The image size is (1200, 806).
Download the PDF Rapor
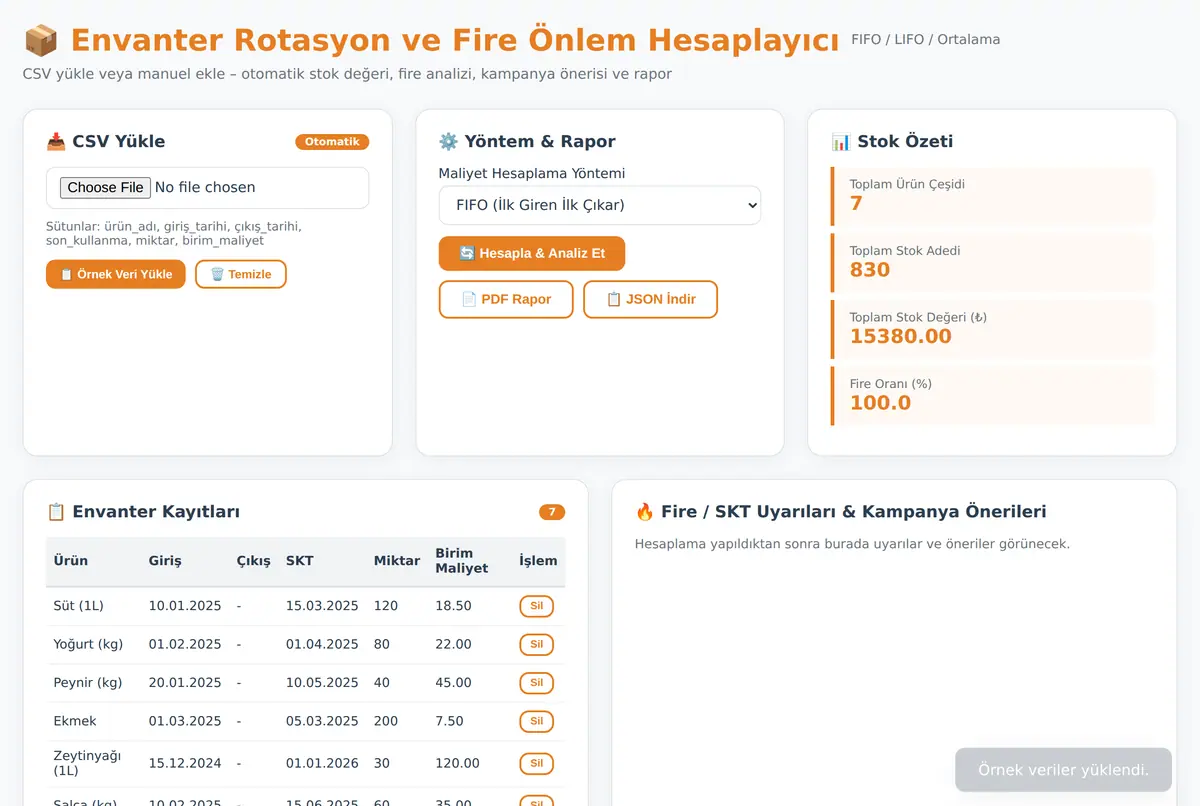pos(506,299)
